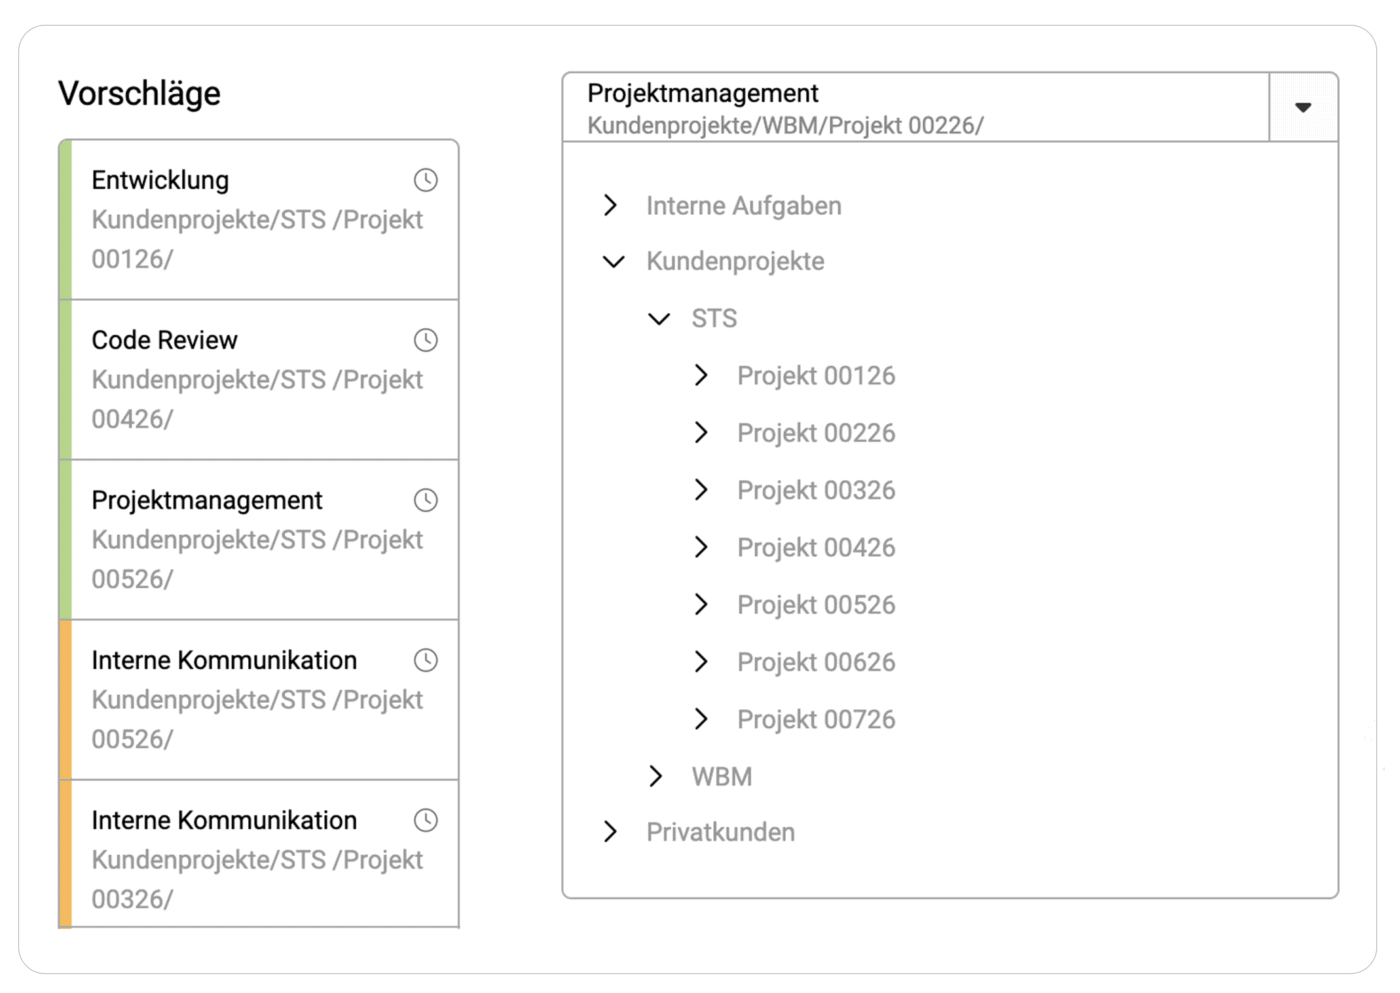This screenshot has width=1400, height=993.
Task: Collapse the Kundenprojekte tree node
Action: (x=613, y=262)
